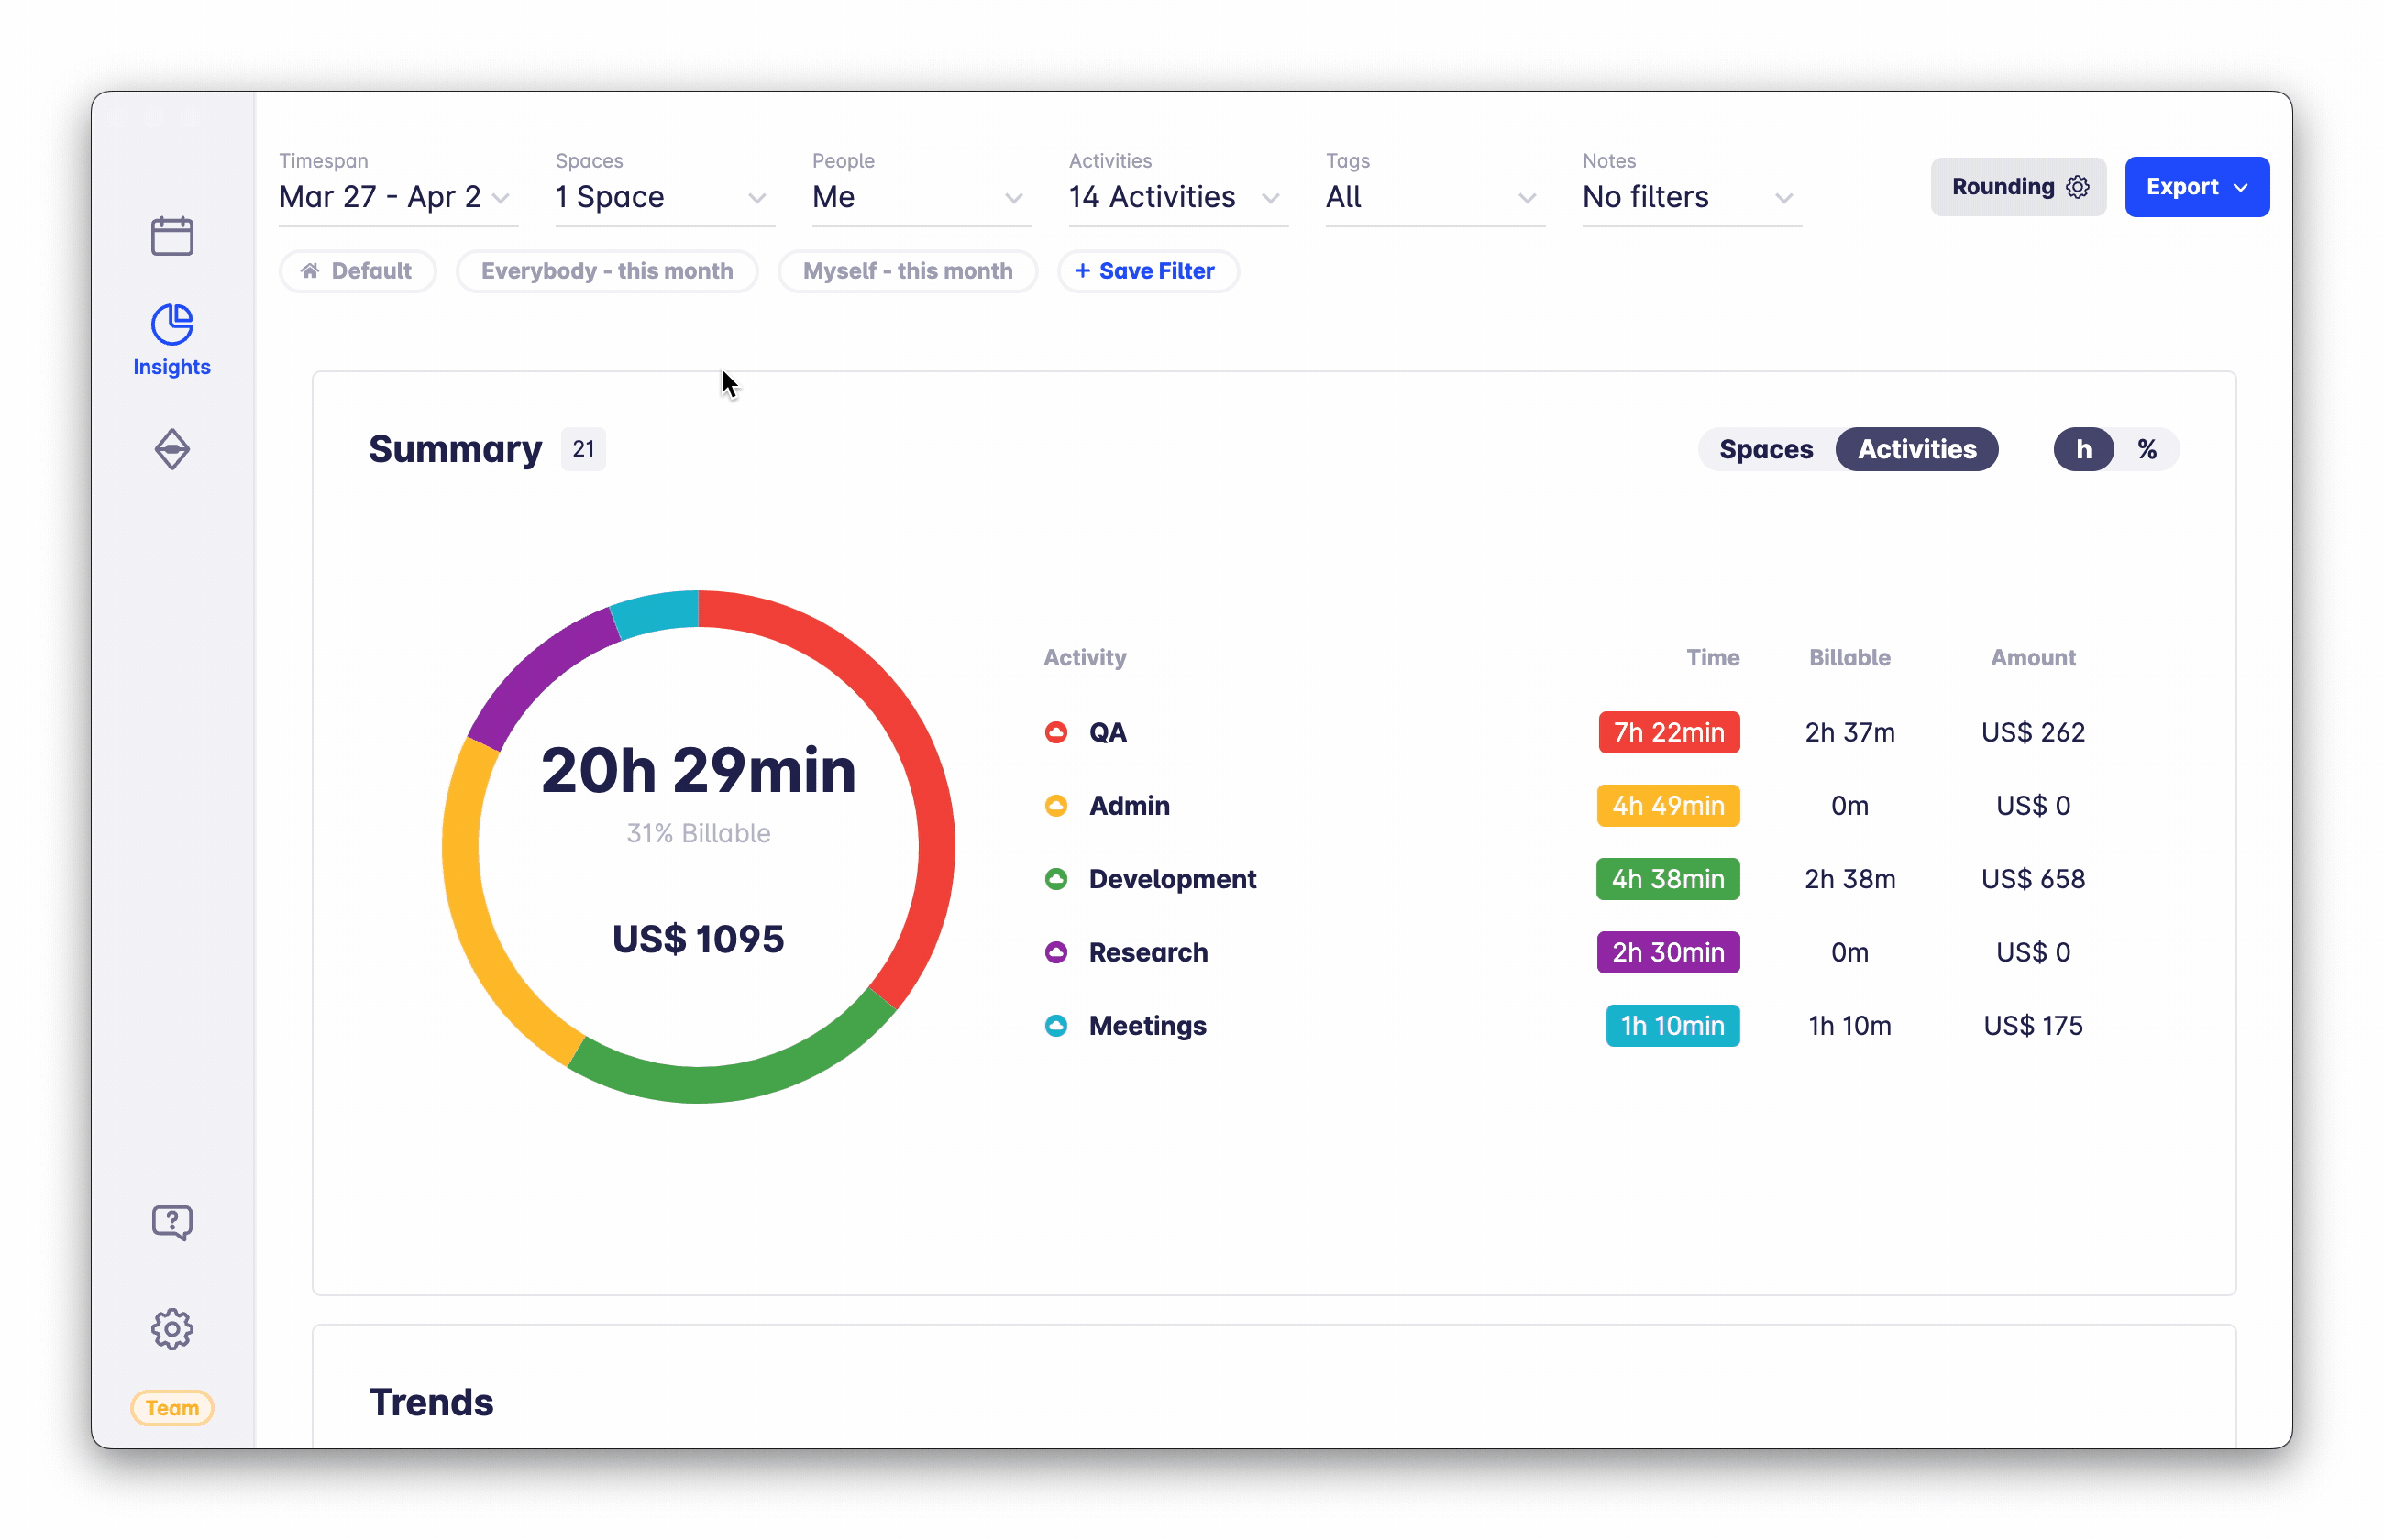
Task: Expand the Timespan Mar 27 - Apr 2 dropdown
Action: point(396,197)
